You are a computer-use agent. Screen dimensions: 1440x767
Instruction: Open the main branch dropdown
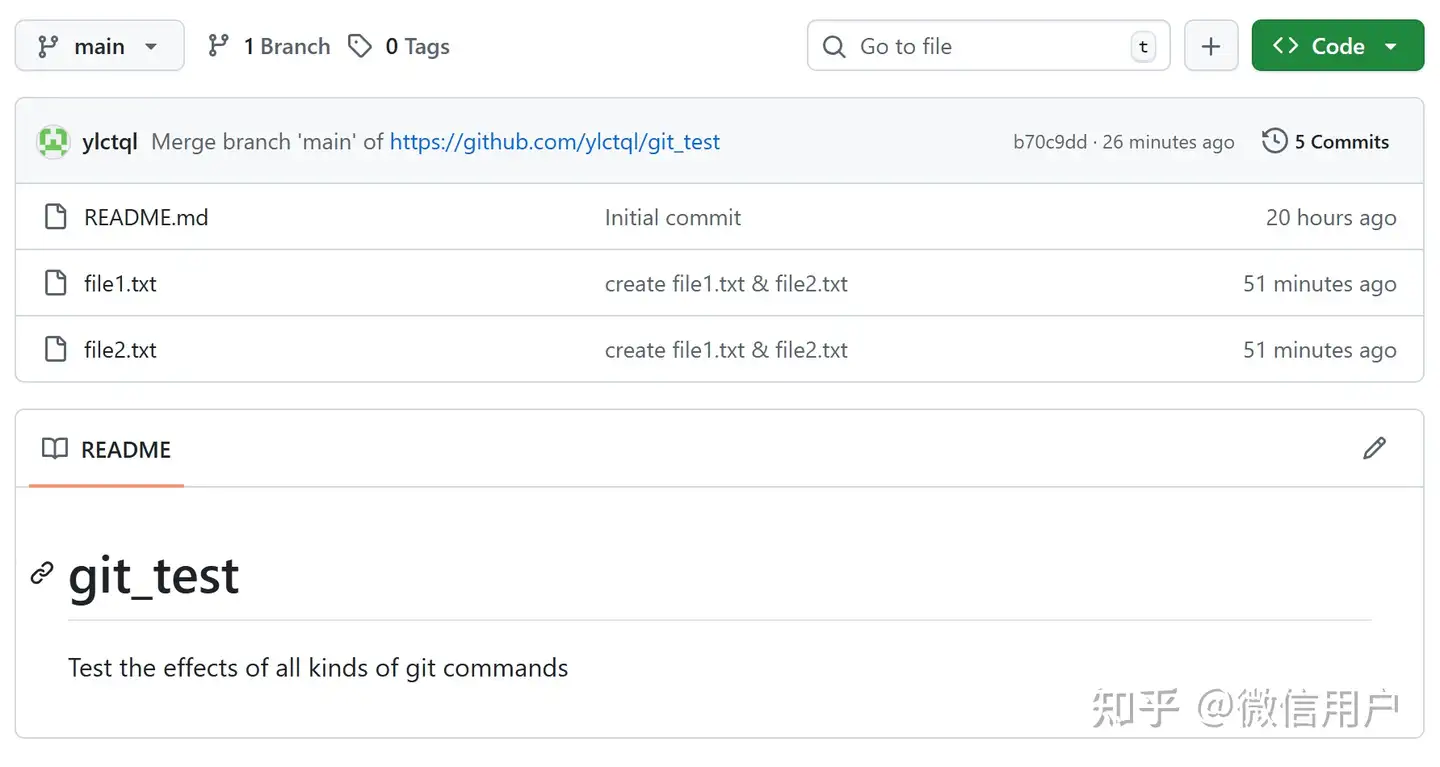(99, 46)
